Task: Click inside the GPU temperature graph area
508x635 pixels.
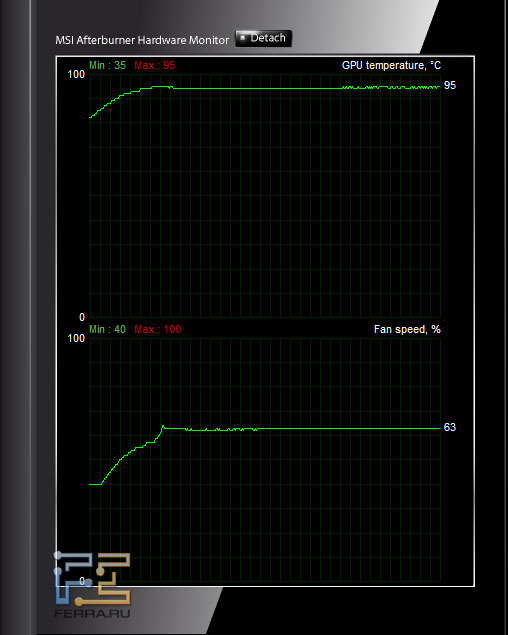Action: pos(265,196)
